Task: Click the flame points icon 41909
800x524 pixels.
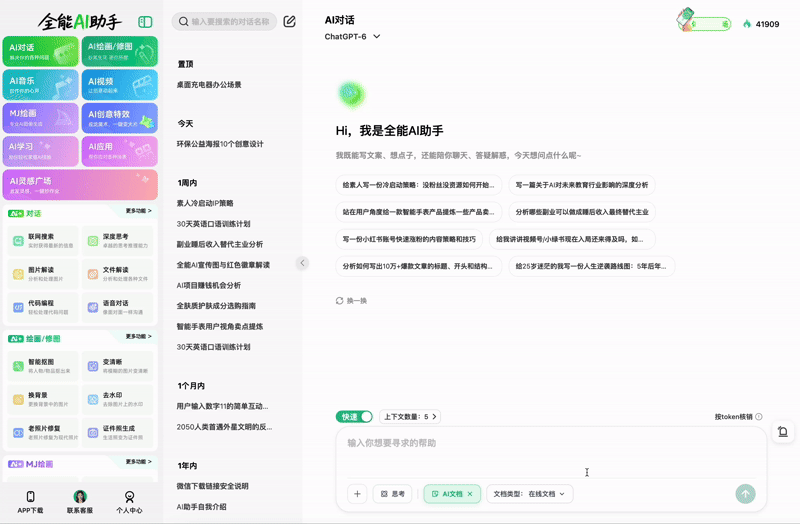Action: point(747,24)
